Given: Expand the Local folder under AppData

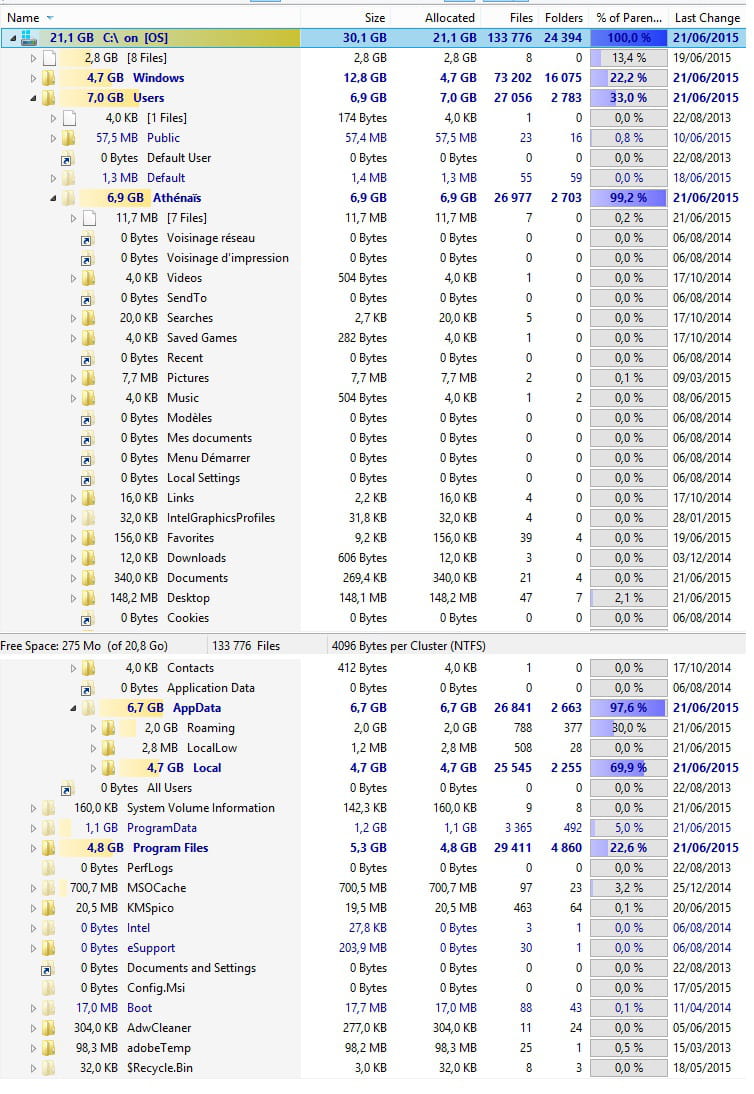Looking at the screenshot, I should (93, 768).
